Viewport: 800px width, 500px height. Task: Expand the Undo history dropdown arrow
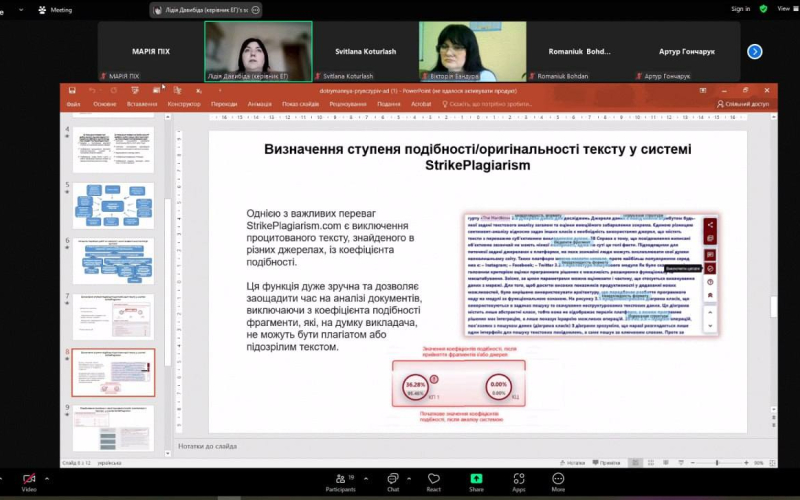point(101,90)
